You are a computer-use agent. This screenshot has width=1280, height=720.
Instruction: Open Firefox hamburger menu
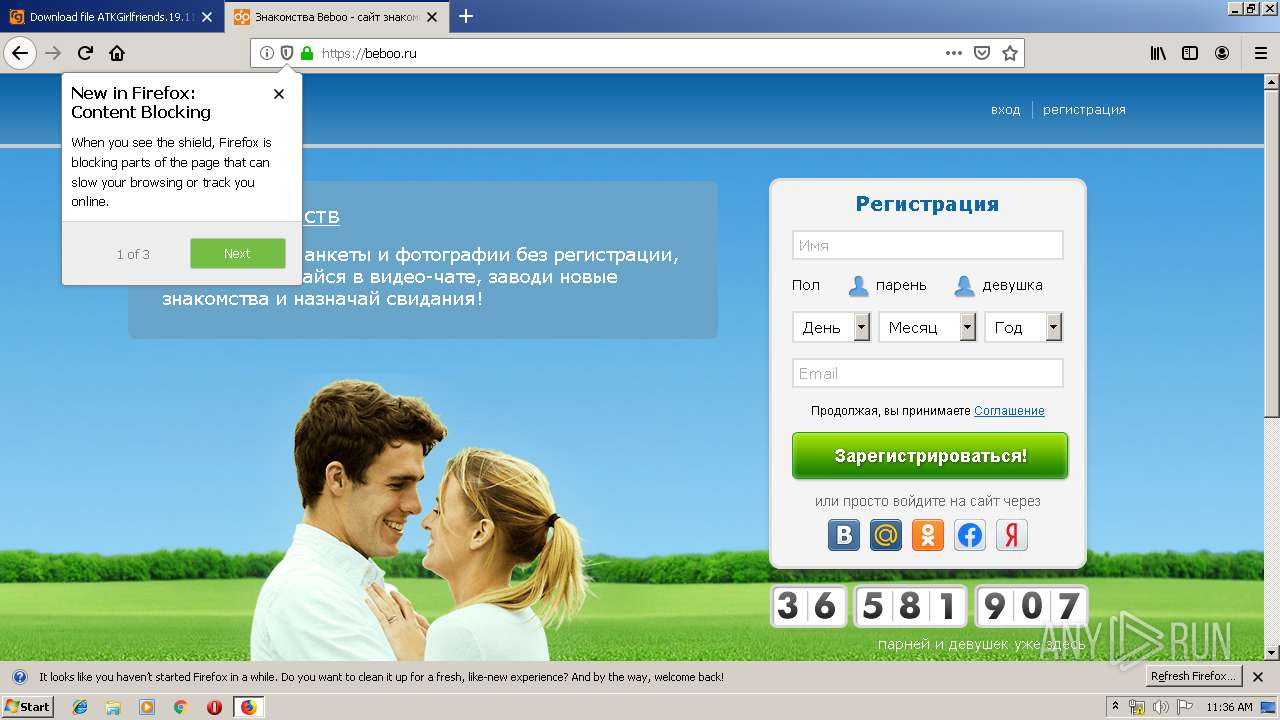coord(1260,53)
